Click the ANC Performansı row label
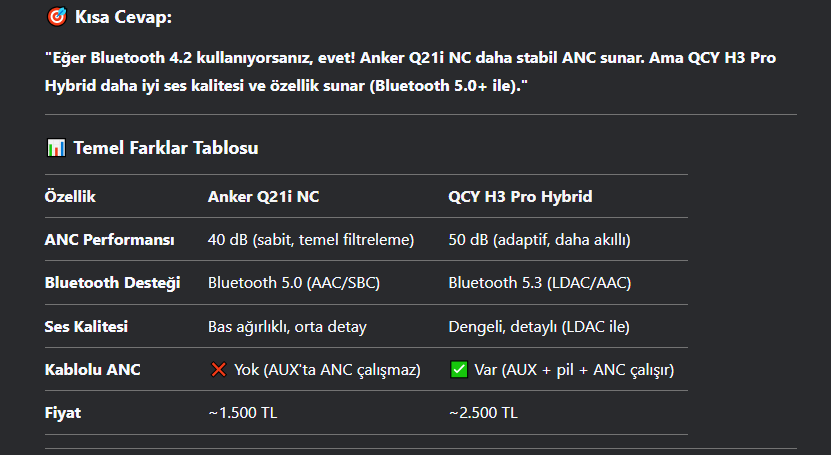The height and width of the screenshot is (455, 831). click(x=110, y=240)
